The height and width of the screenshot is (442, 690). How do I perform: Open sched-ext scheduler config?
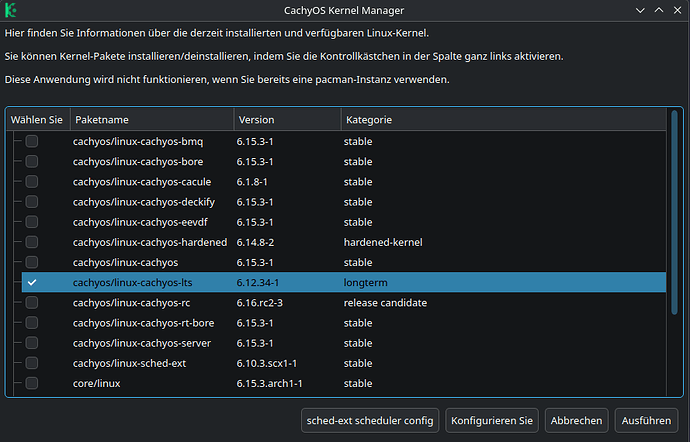pos(370,420)
